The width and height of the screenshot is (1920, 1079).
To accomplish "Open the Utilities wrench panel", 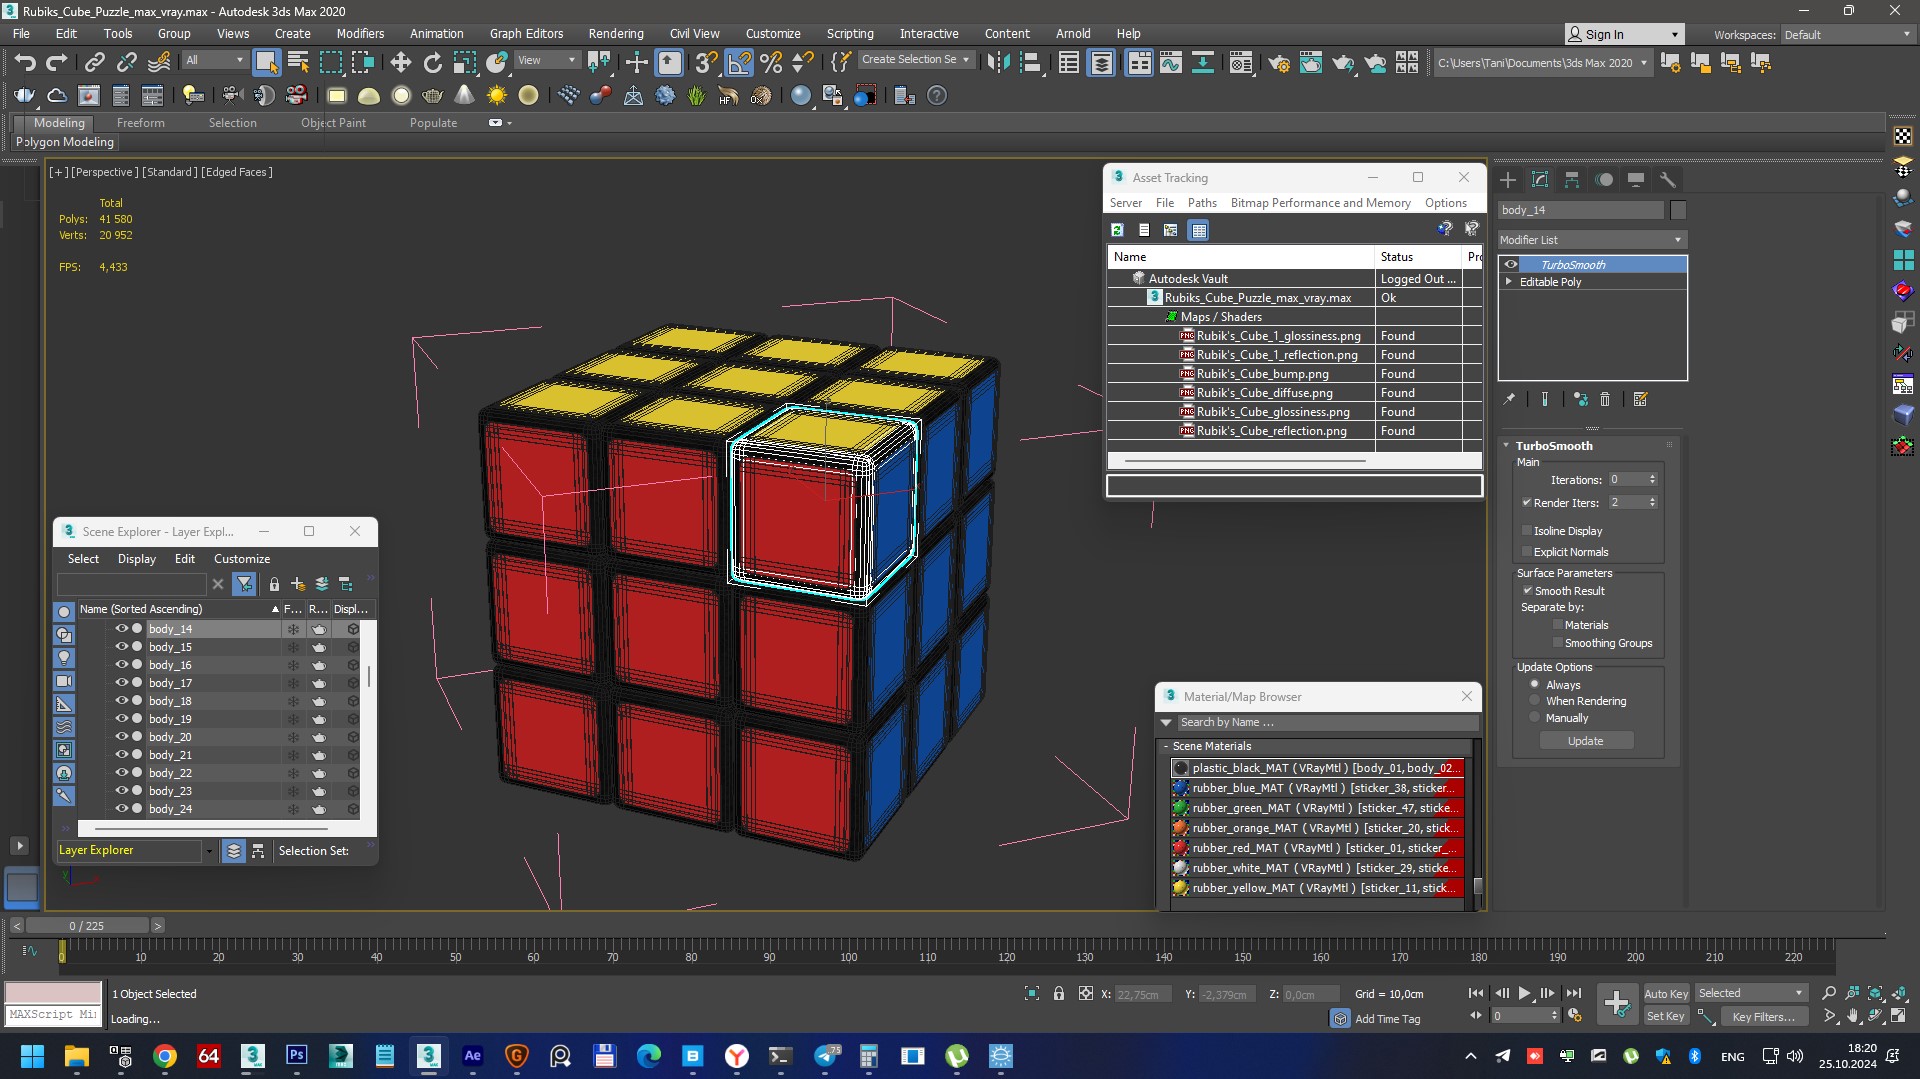I will [x=1667, y=180].
